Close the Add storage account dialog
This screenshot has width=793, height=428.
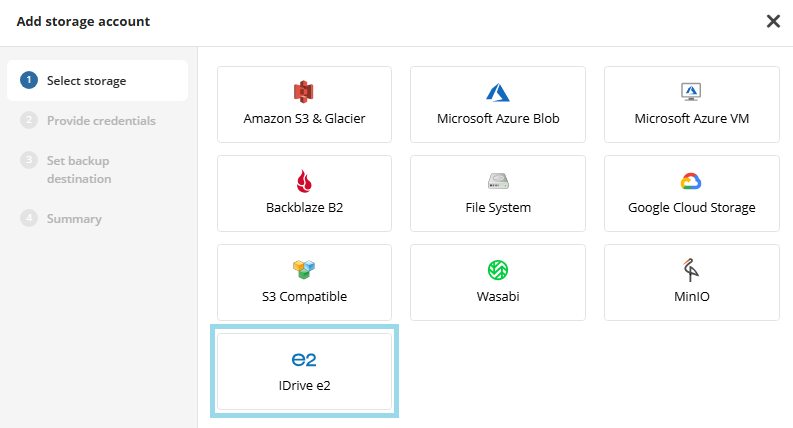(773, 21)
